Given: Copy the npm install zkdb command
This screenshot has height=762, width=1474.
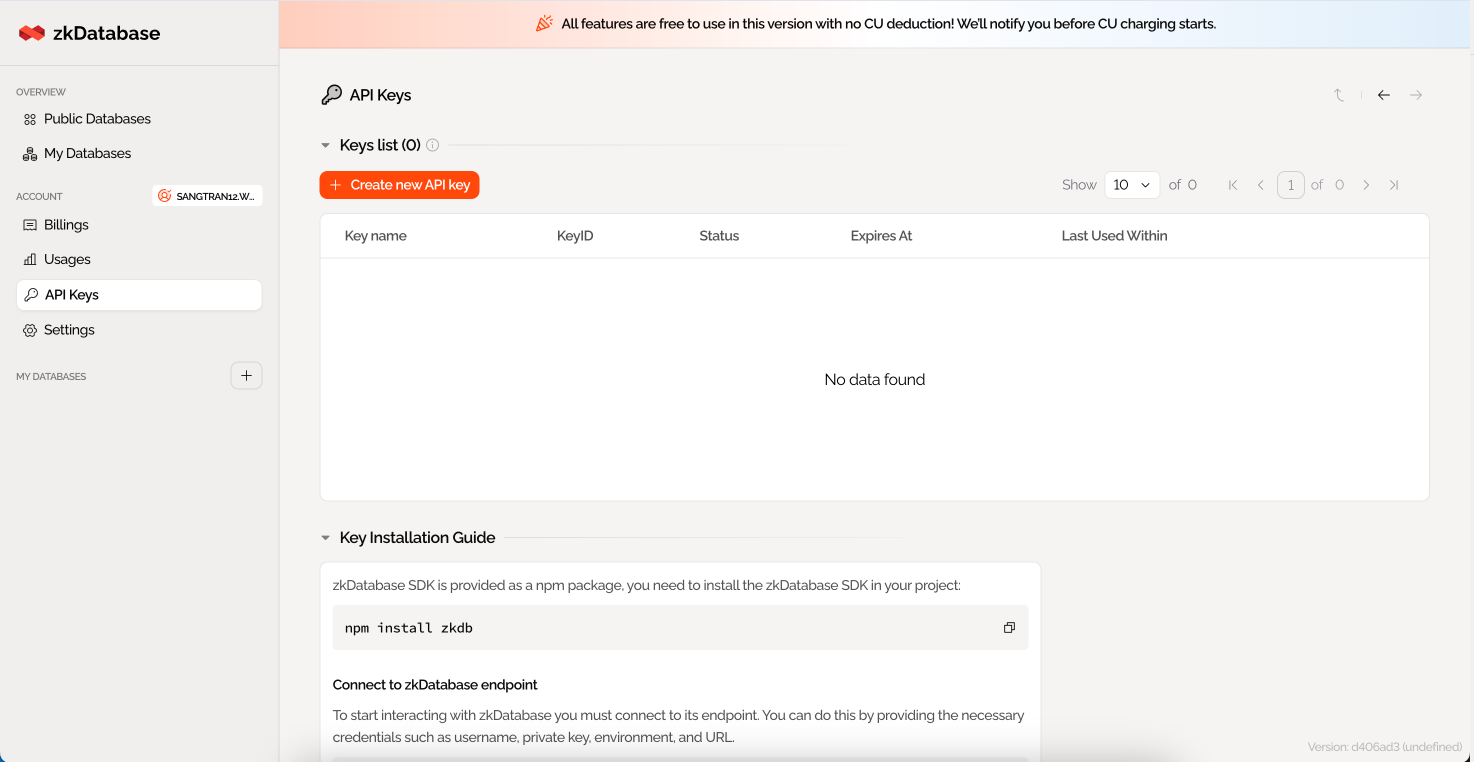Looking at the screenshot, I should [1009, 628].
